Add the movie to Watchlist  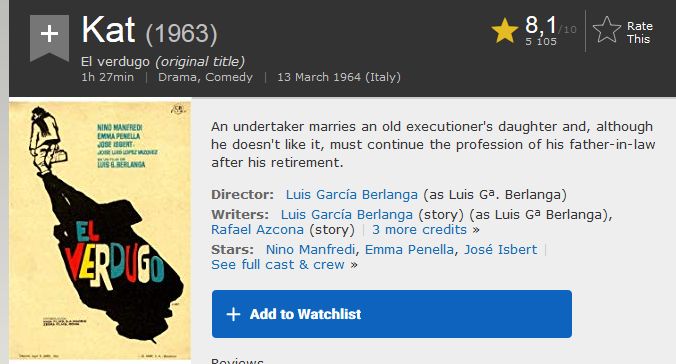(x=391, y=314)
